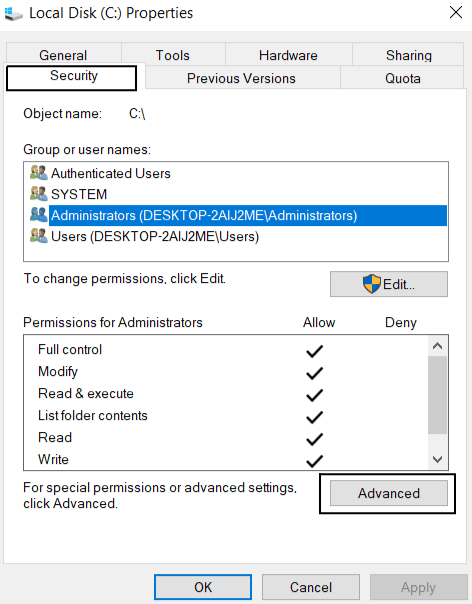Click the Administrators group icon

[39, 215]
